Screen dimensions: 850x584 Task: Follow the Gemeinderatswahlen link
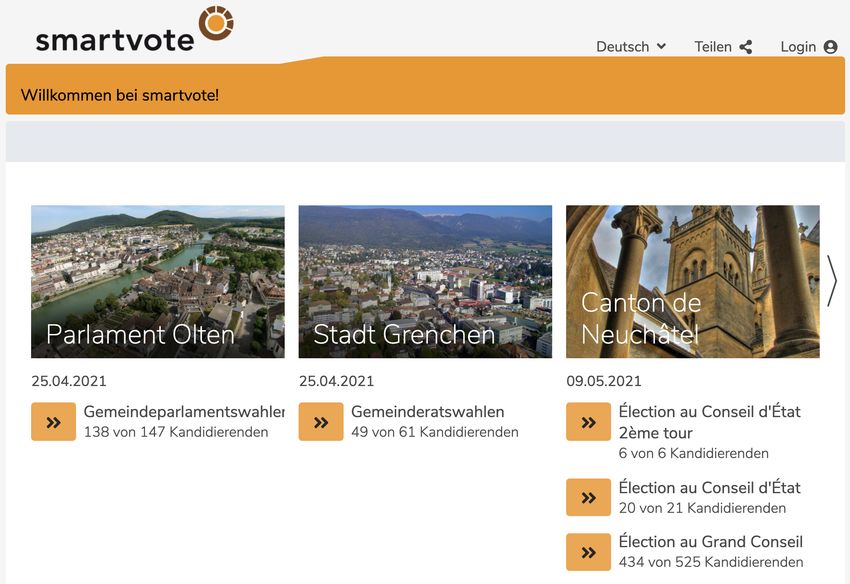pyautogui.click(x=427, y=412)
